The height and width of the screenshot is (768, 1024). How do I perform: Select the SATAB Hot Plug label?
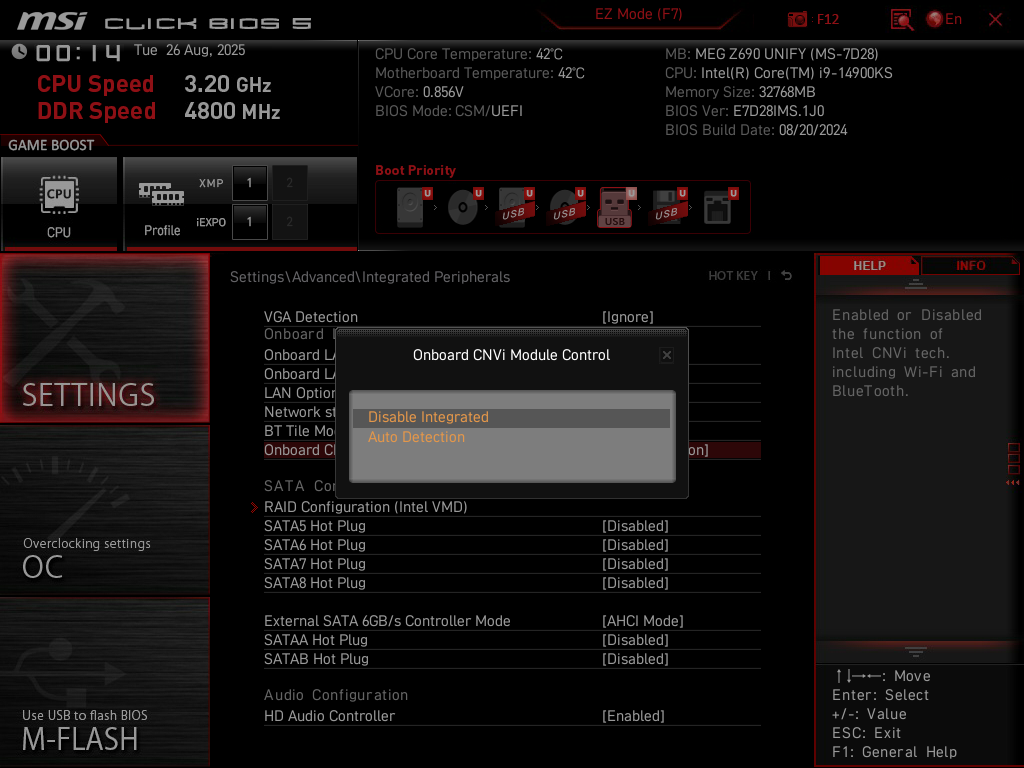click(316, 659)
